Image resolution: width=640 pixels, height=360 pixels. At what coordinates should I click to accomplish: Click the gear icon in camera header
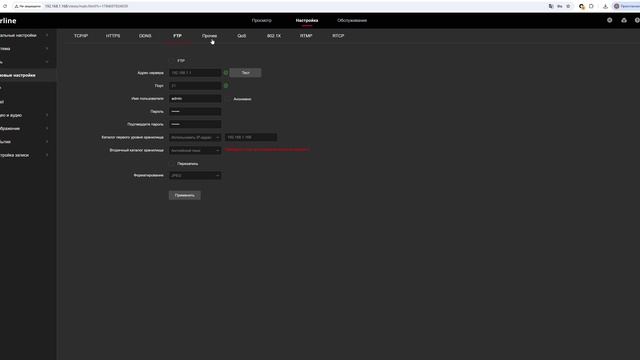pos(609,20)
